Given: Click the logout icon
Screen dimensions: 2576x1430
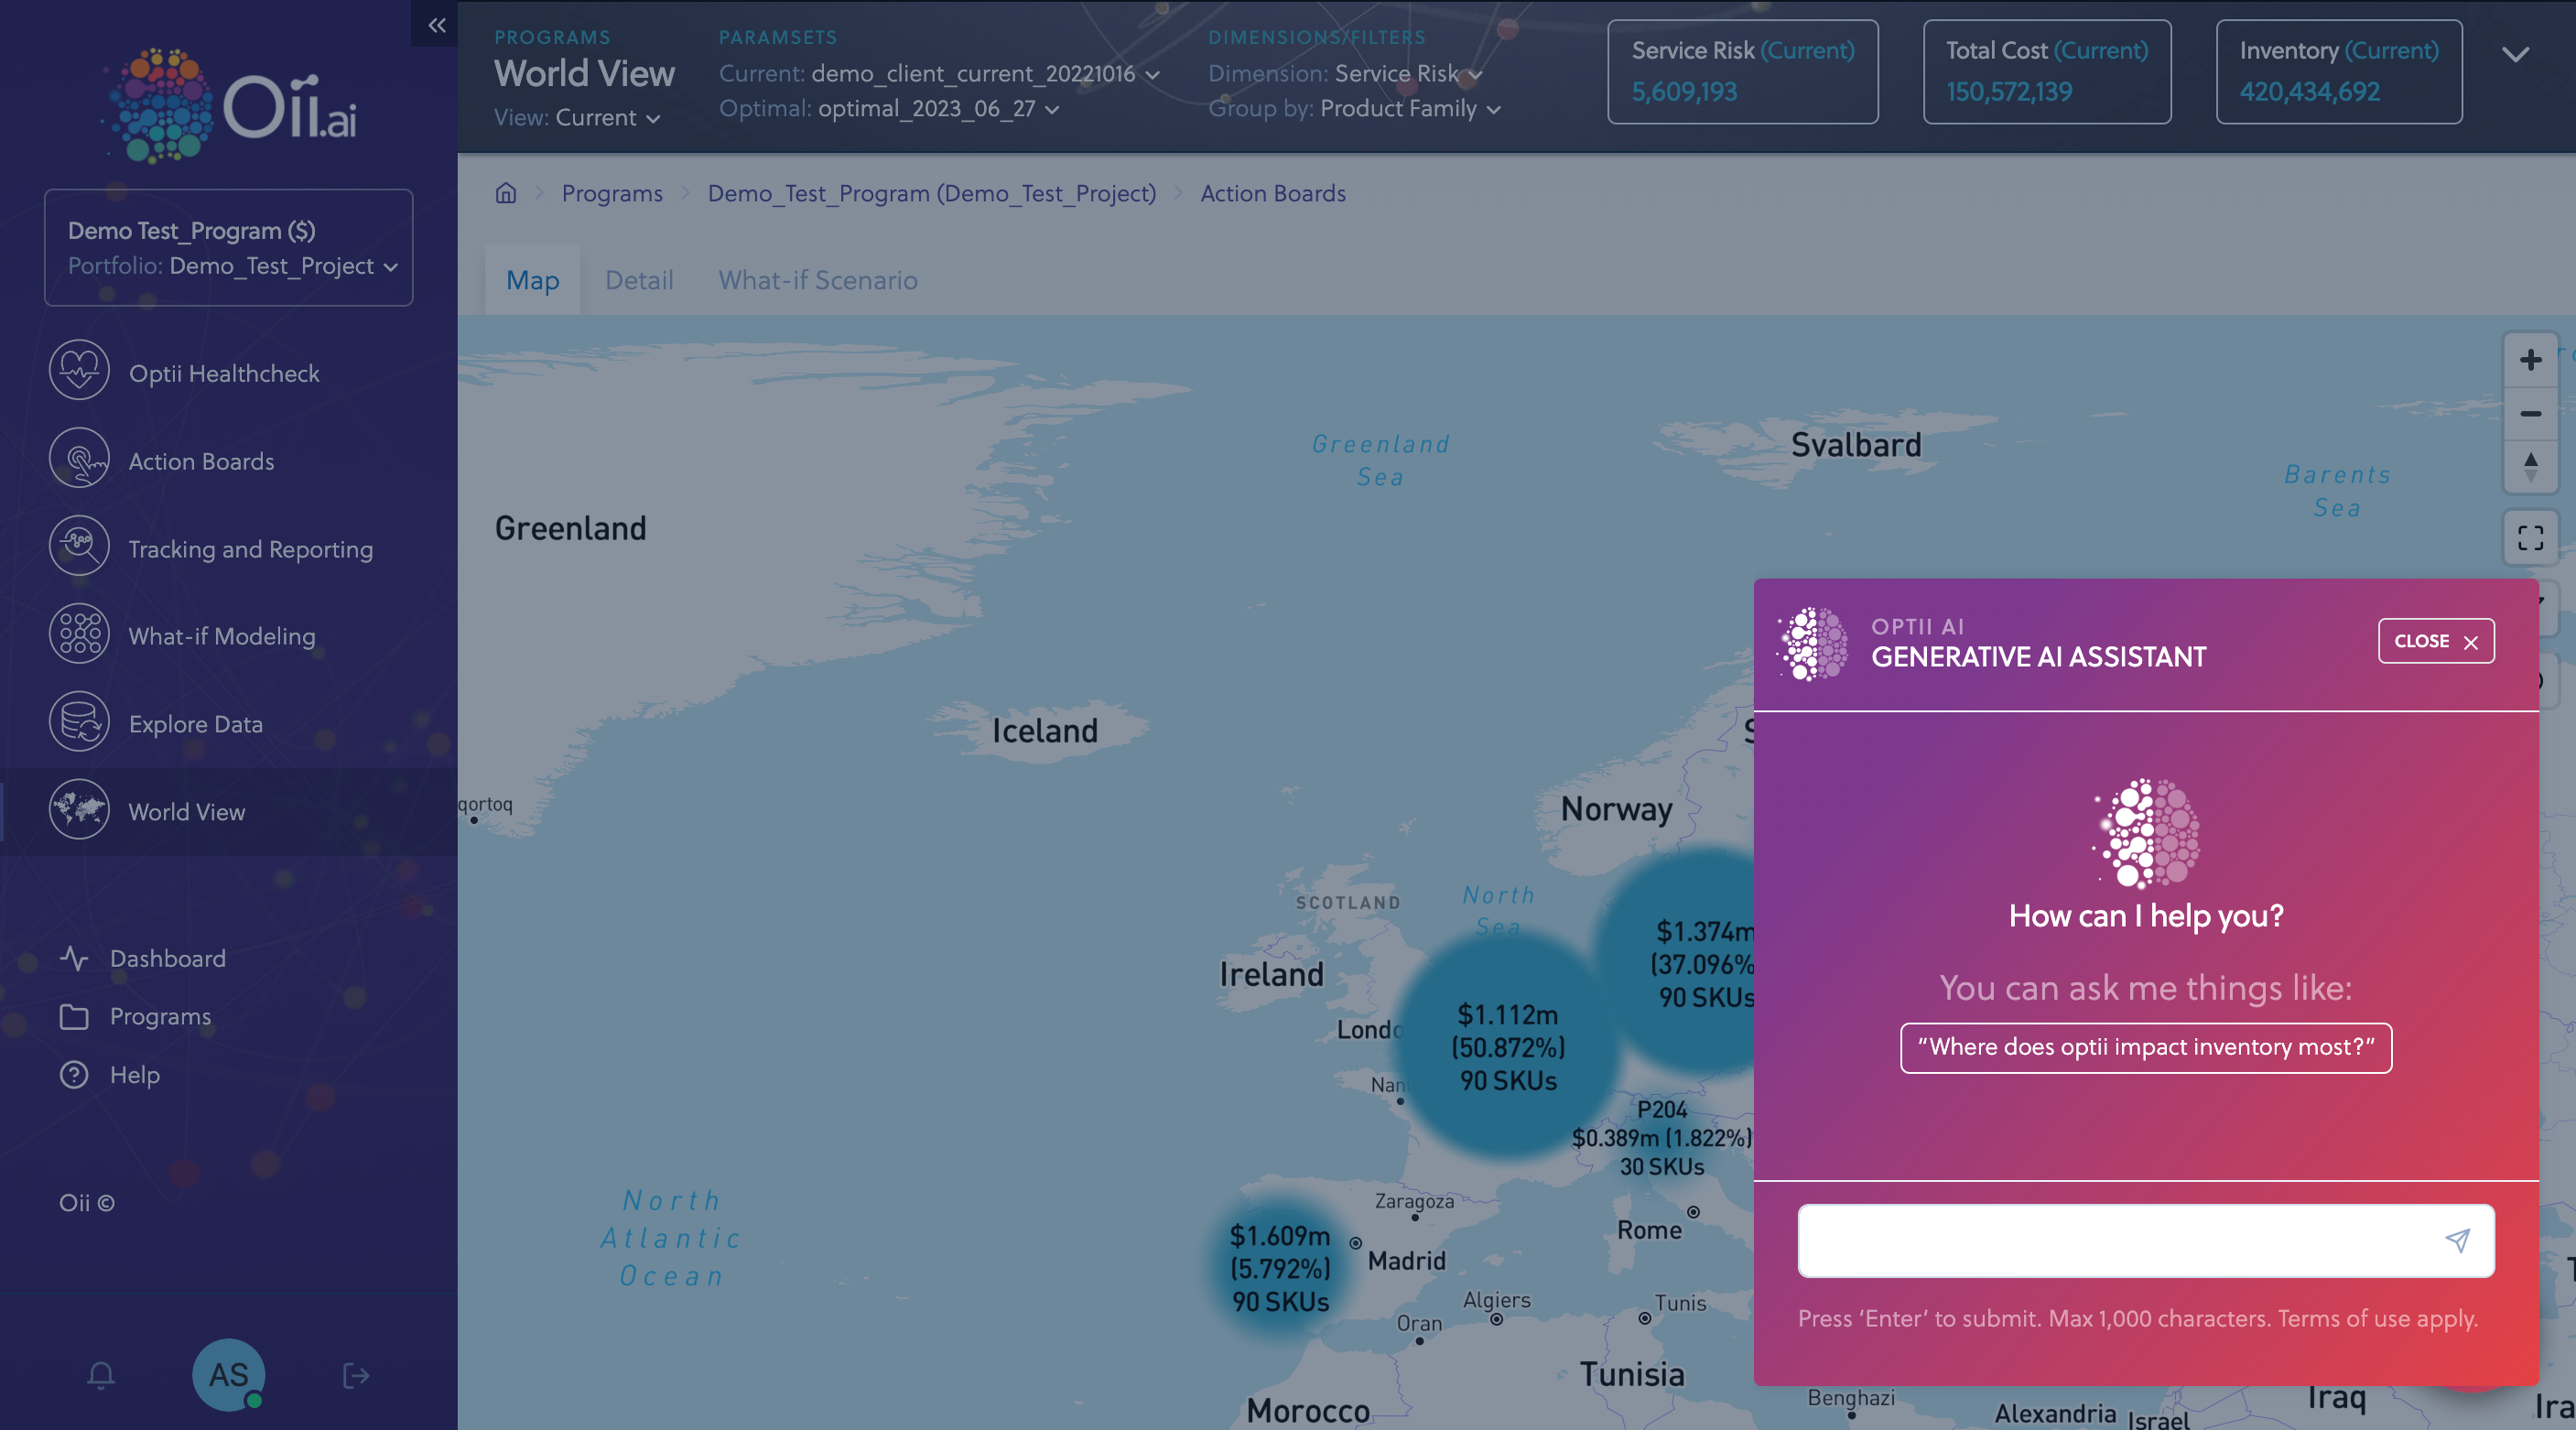Looking at the screenshot, I should [x=355, y=1375].
